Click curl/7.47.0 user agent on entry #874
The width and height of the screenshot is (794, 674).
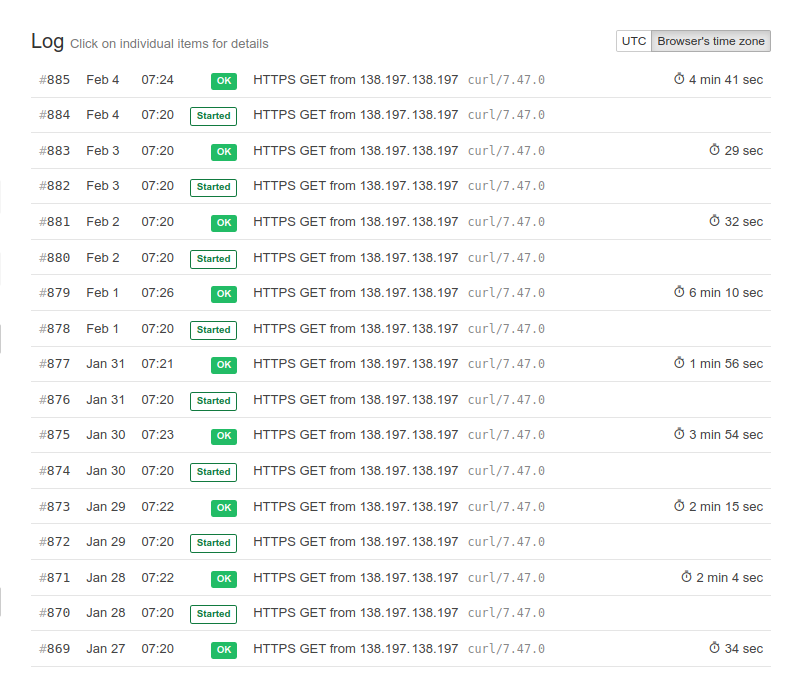pyautogui.click(x=506, y=471)
